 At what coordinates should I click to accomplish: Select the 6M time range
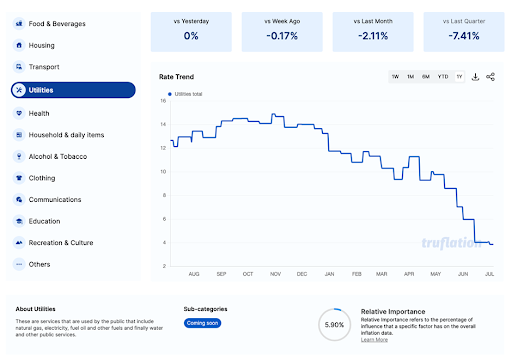click(426, 77)
